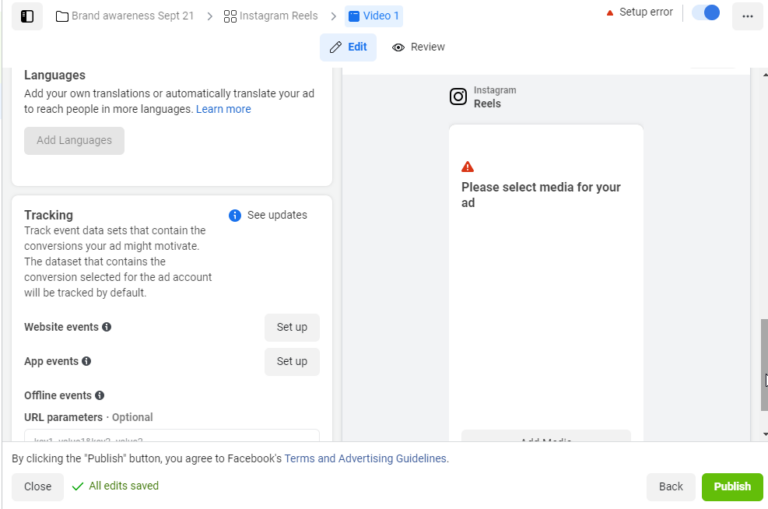Click the info icon beside Website events
Image resolution: width=768 pixels, height=509 pixels.
107,327
